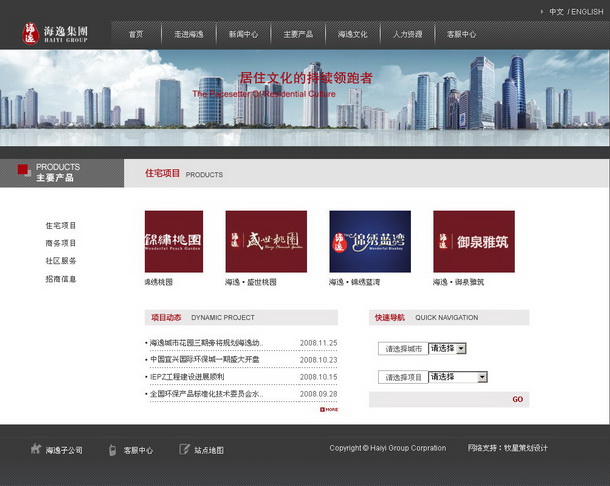Open the 请选择 city dropdown
The width and height of the screenshot is (610, 486).
pos(447,348)
